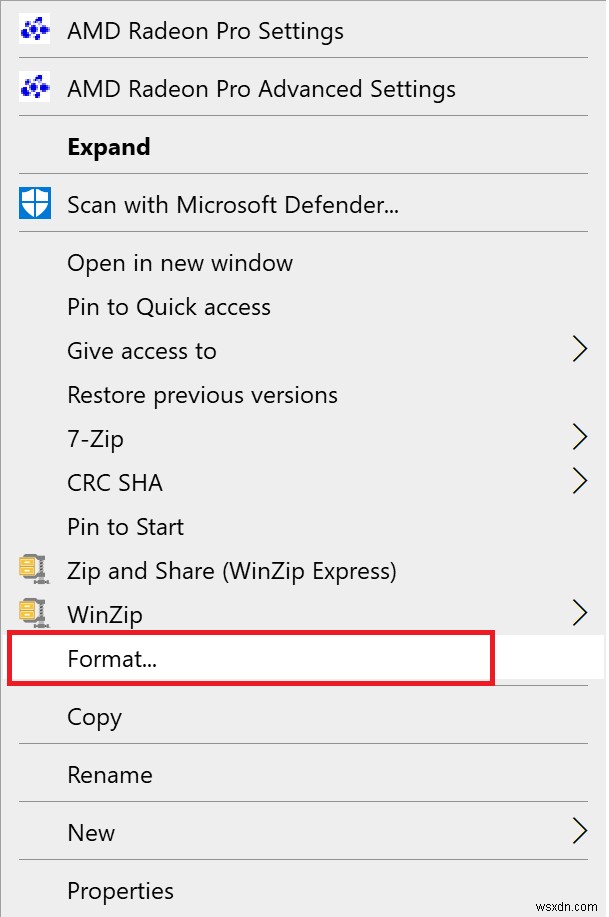Expand the 7-Zip submenu chevron

click(x=580, y=437)
